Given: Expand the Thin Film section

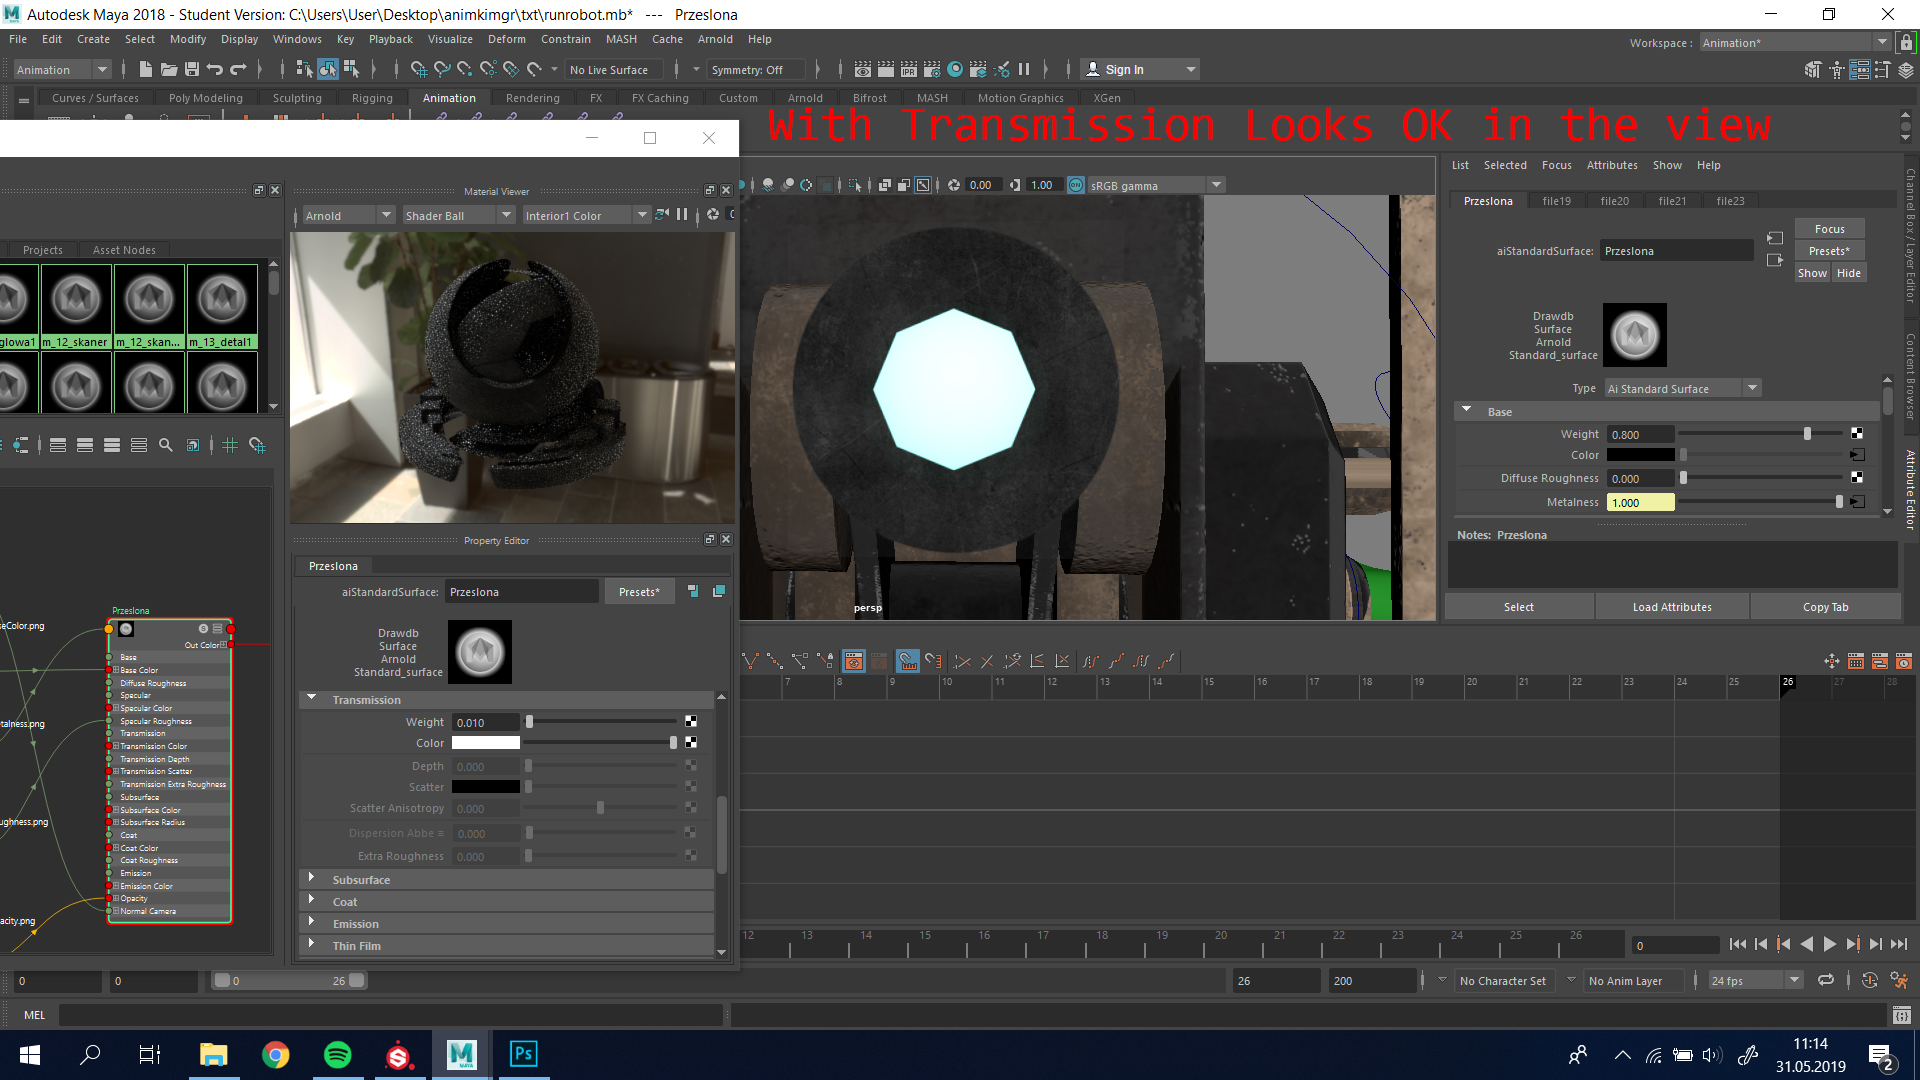Looking at the screenshot, I should (312, 945).
